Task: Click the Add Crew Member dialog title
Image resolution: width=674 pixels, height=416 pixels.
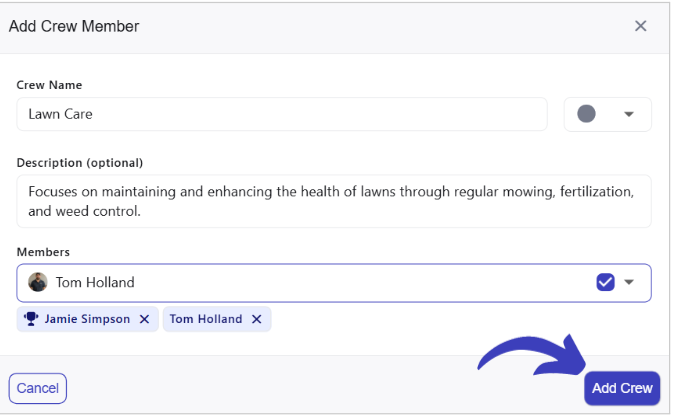Action: pos(74,26)
